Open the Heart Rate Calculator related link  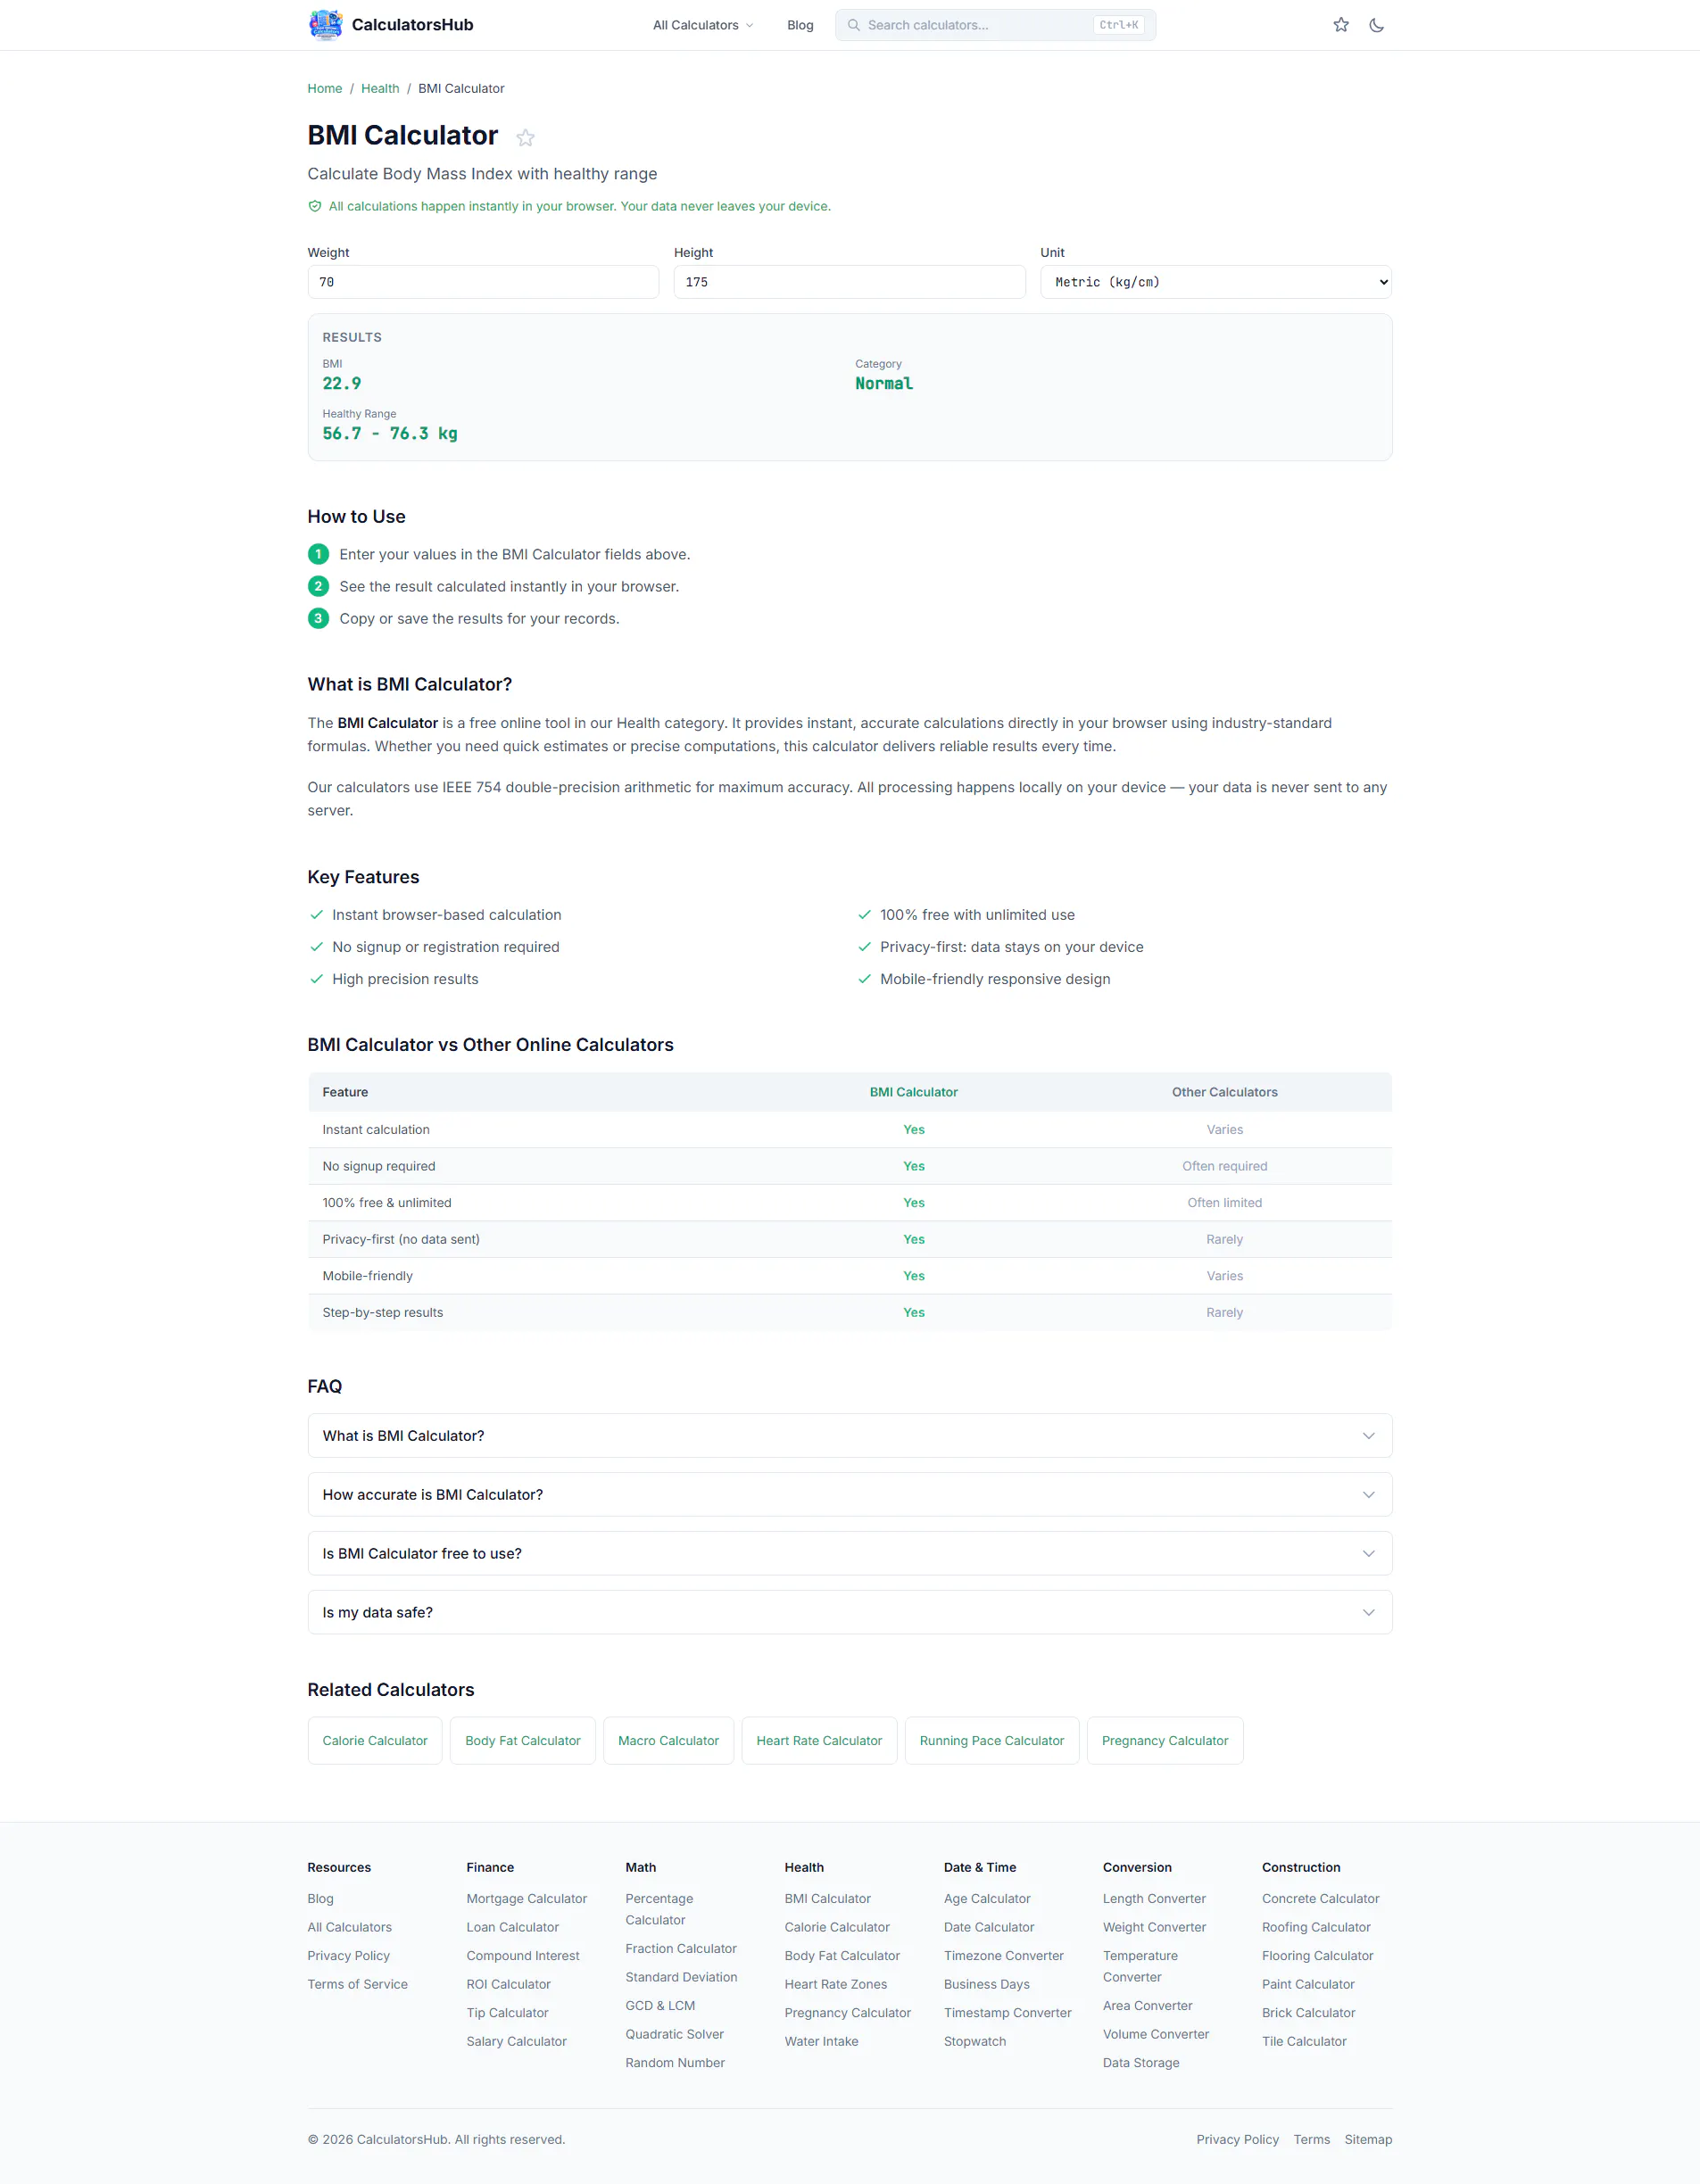(x=819, y=1741)
